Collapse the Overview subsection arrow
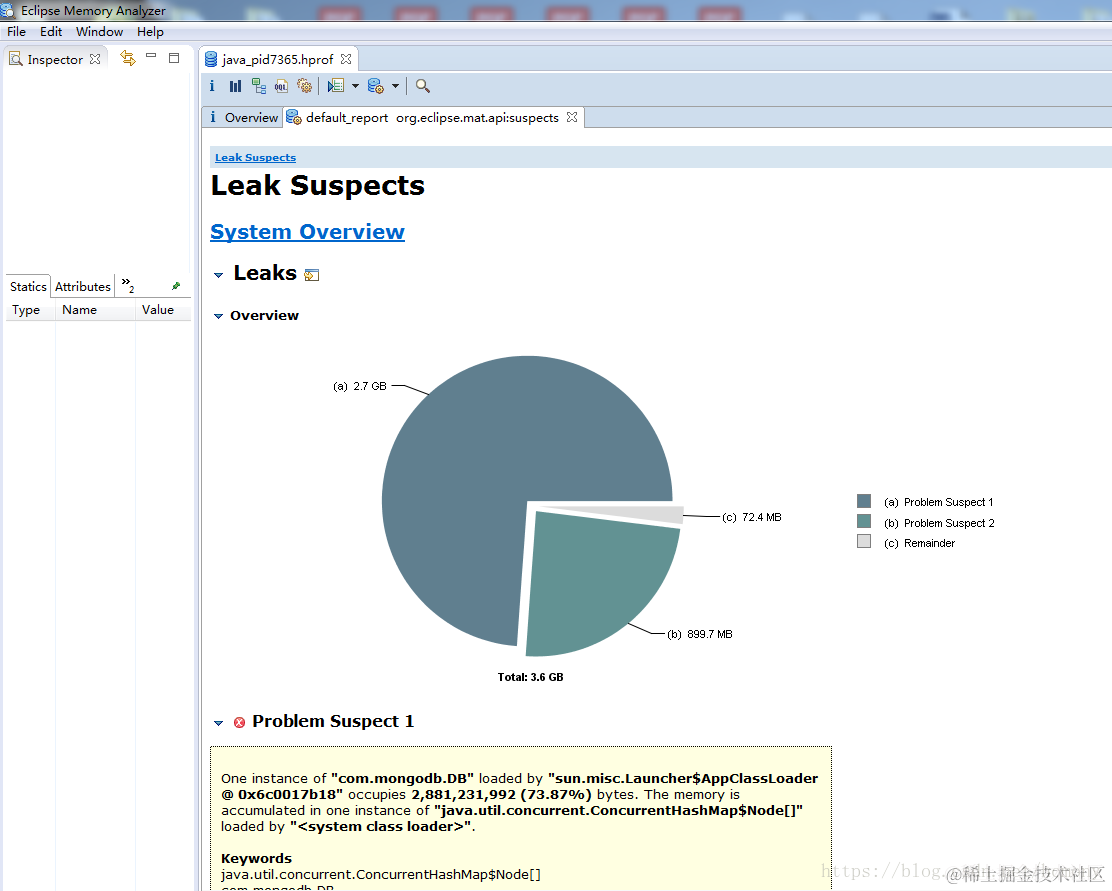 pos(218,316)
